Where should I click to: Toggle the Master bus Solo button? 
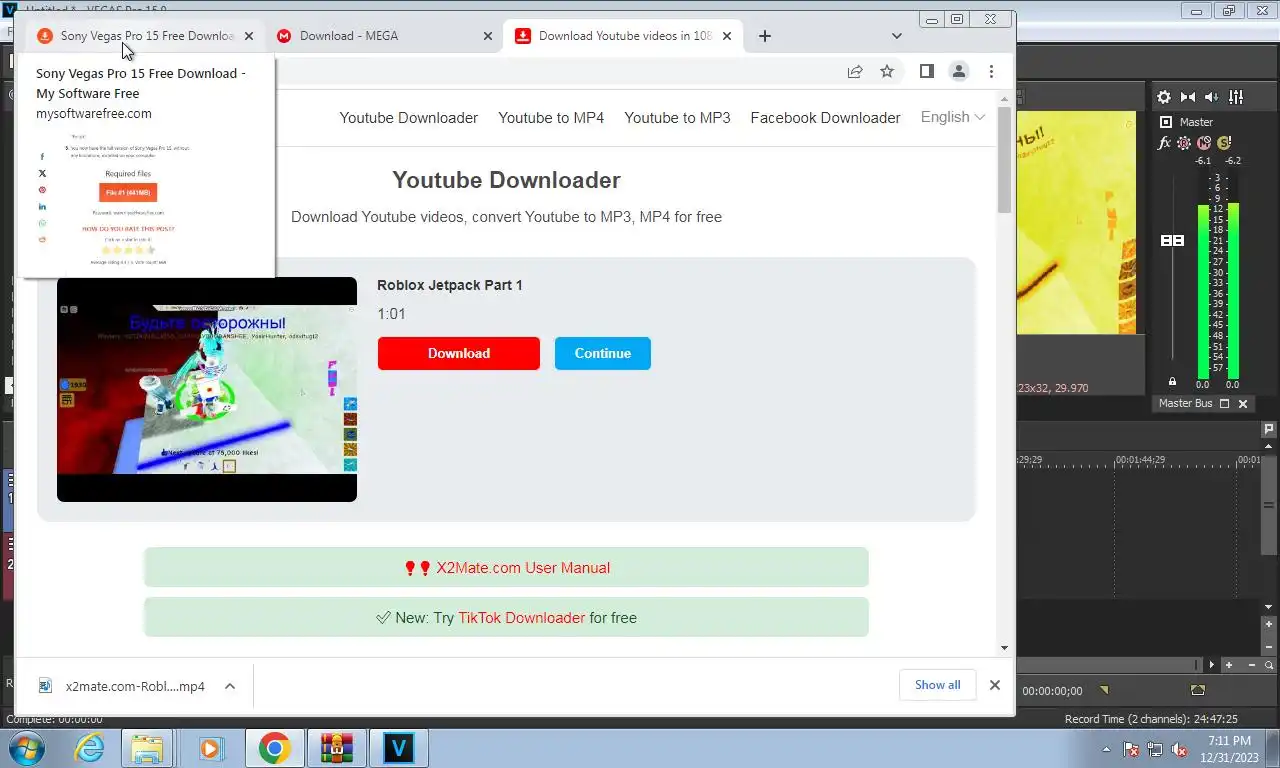[x=1224, y=143]
